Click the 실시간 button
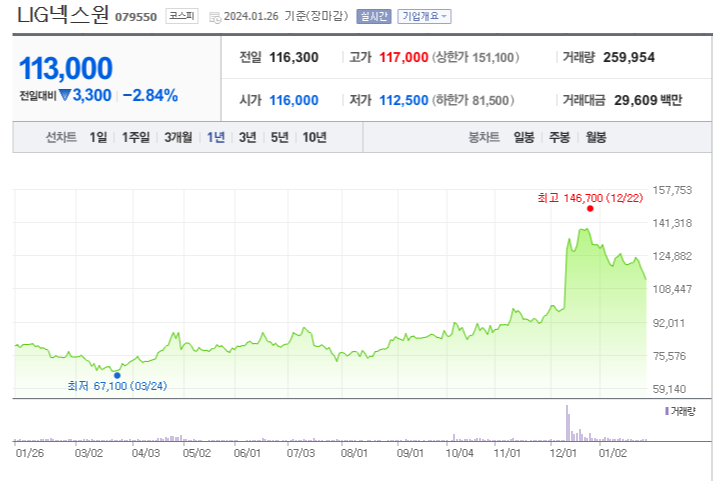 374,16
